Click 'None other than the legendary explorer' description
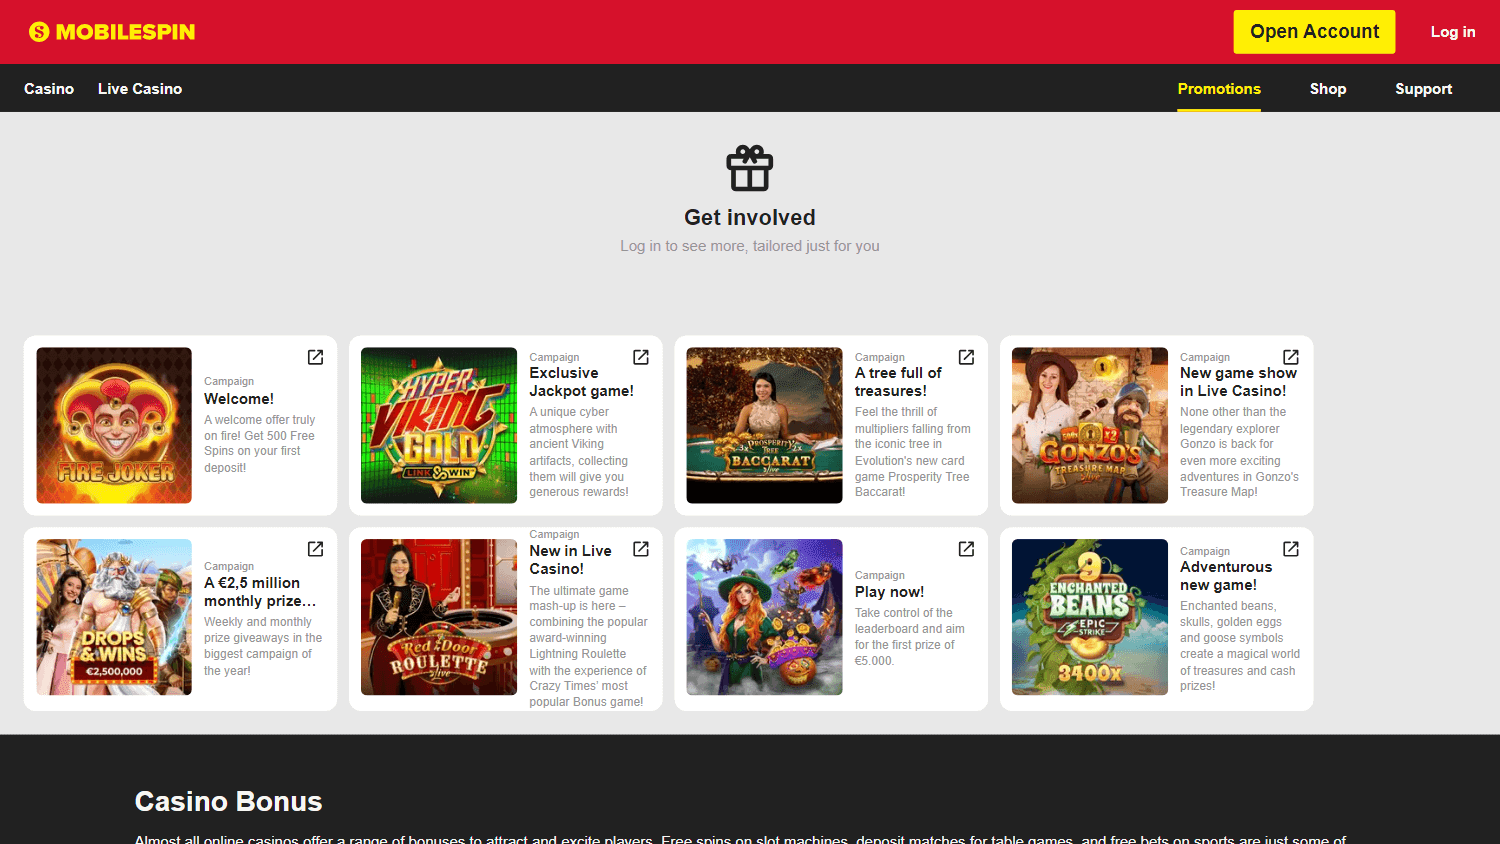The width and height of the screenshot is (1500, 844). click(1239, 452)
